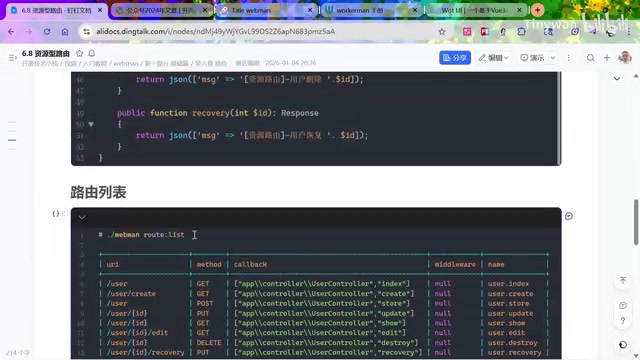Expand the arrow next to 演示
This screenshot has width=640, height=360.
[553, 58]
